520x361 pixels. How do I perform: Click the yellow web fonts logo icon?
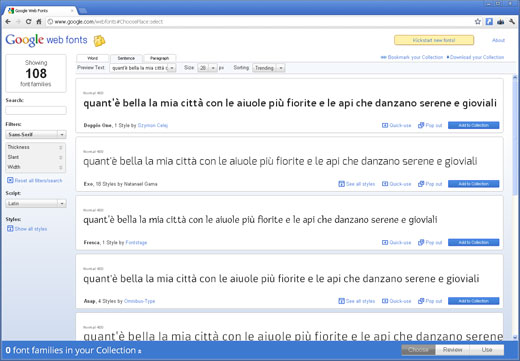pyautogui.click(x=99, y=41)
